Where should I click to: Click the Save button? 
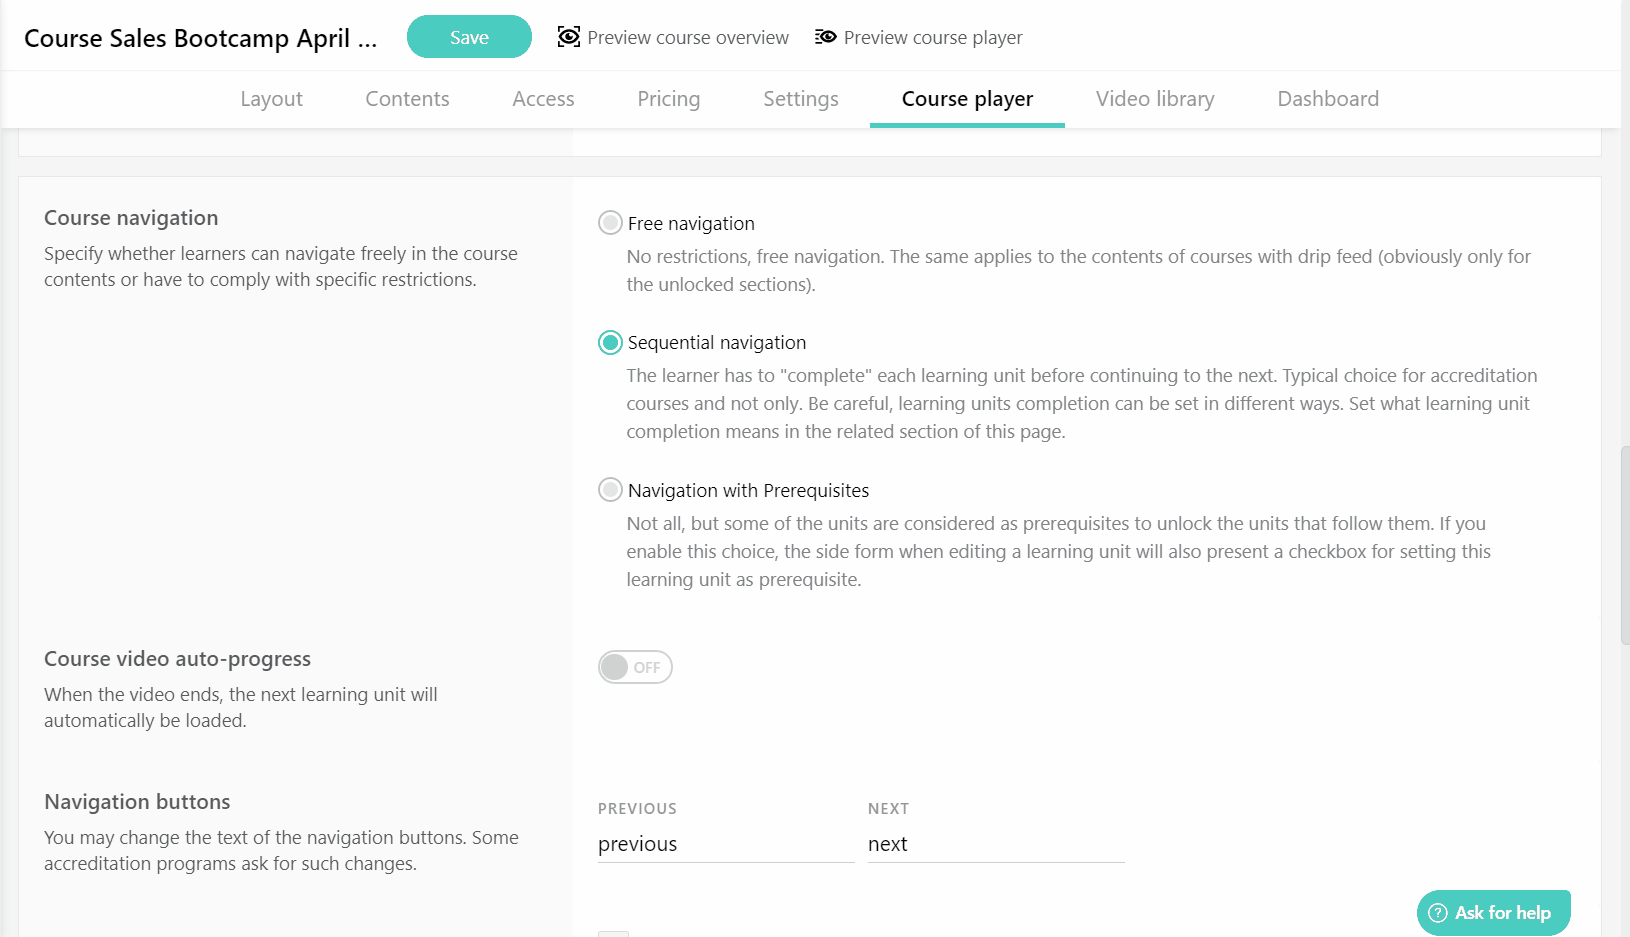click(469, 37)
